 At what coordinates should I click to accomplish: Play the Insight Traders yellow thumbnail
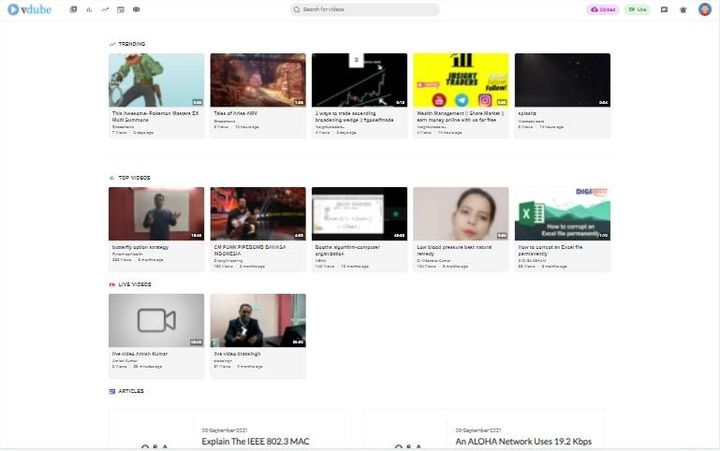pyautogui.click(x=461, y=80)
